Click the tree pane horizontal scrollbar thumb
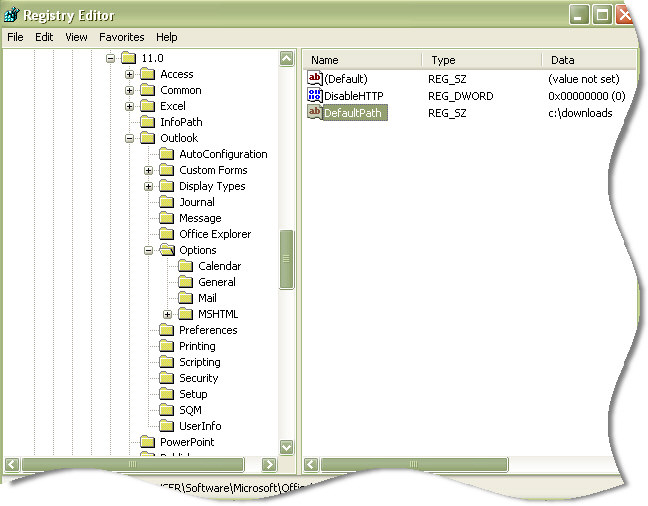Screen dimensions: 648x506 coord(133,465)
